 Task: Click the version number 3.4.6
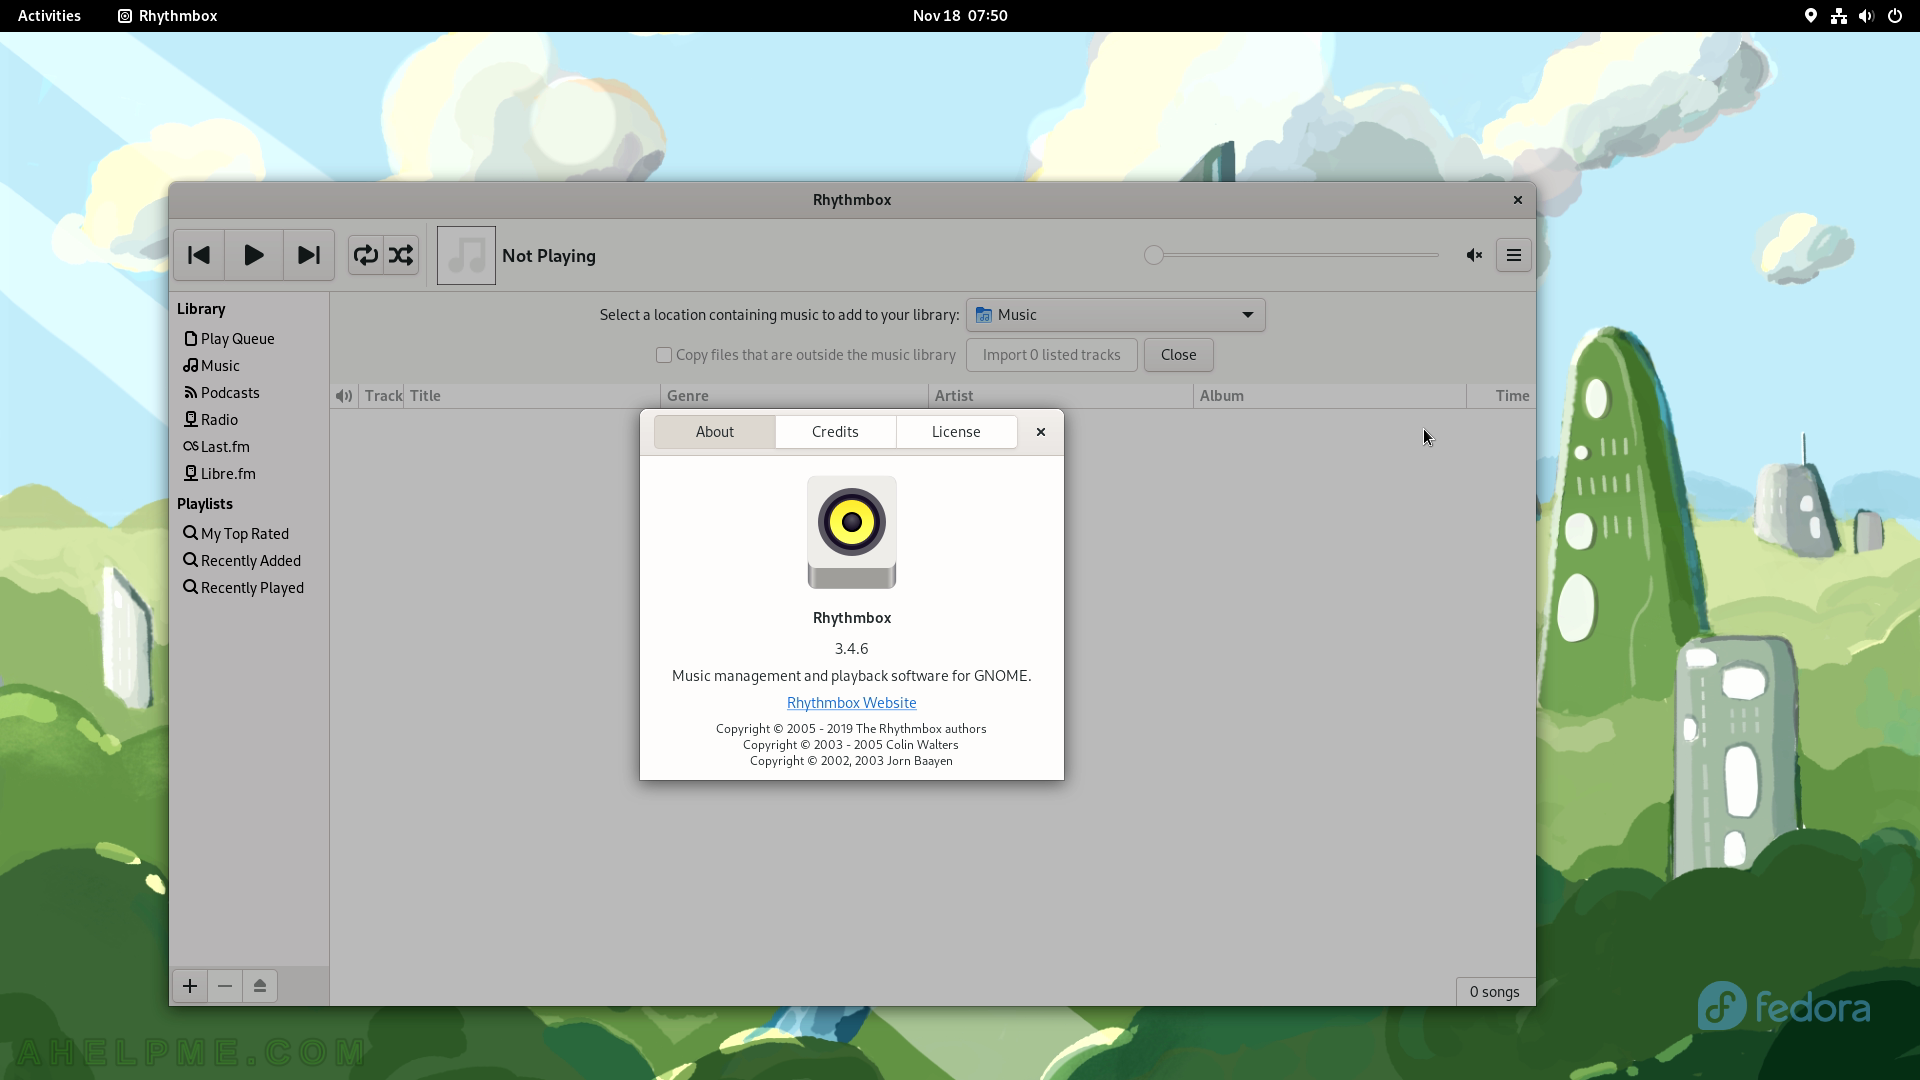click(851, 649)
